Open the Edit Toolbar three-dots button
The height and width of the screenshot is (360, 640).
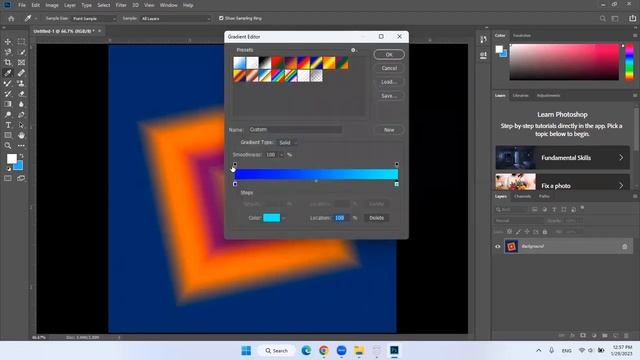tap(21, 146)
